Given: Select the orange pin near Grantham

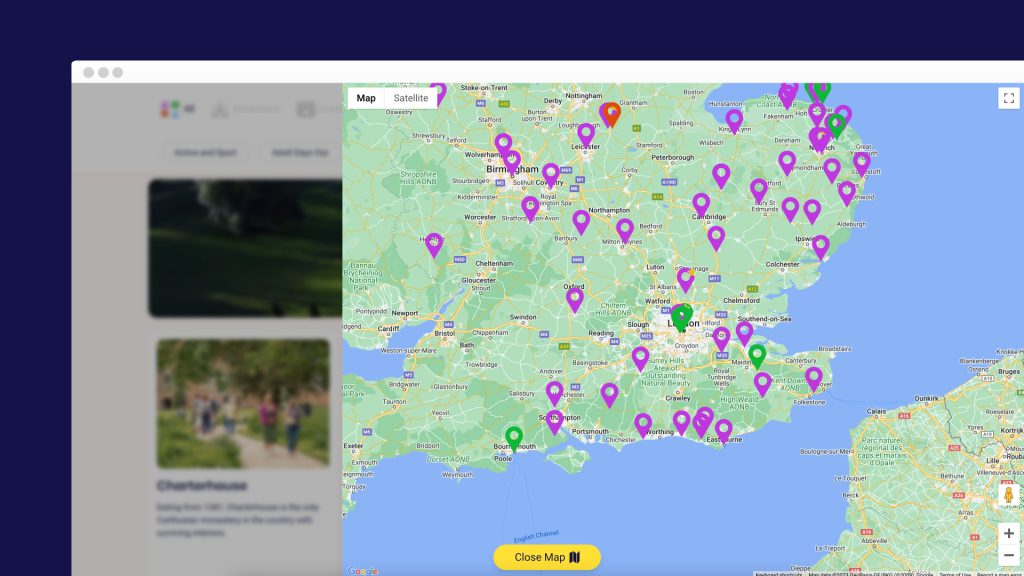Looking at the screenshot, I should pyautogui.click(x=611, y=113).
